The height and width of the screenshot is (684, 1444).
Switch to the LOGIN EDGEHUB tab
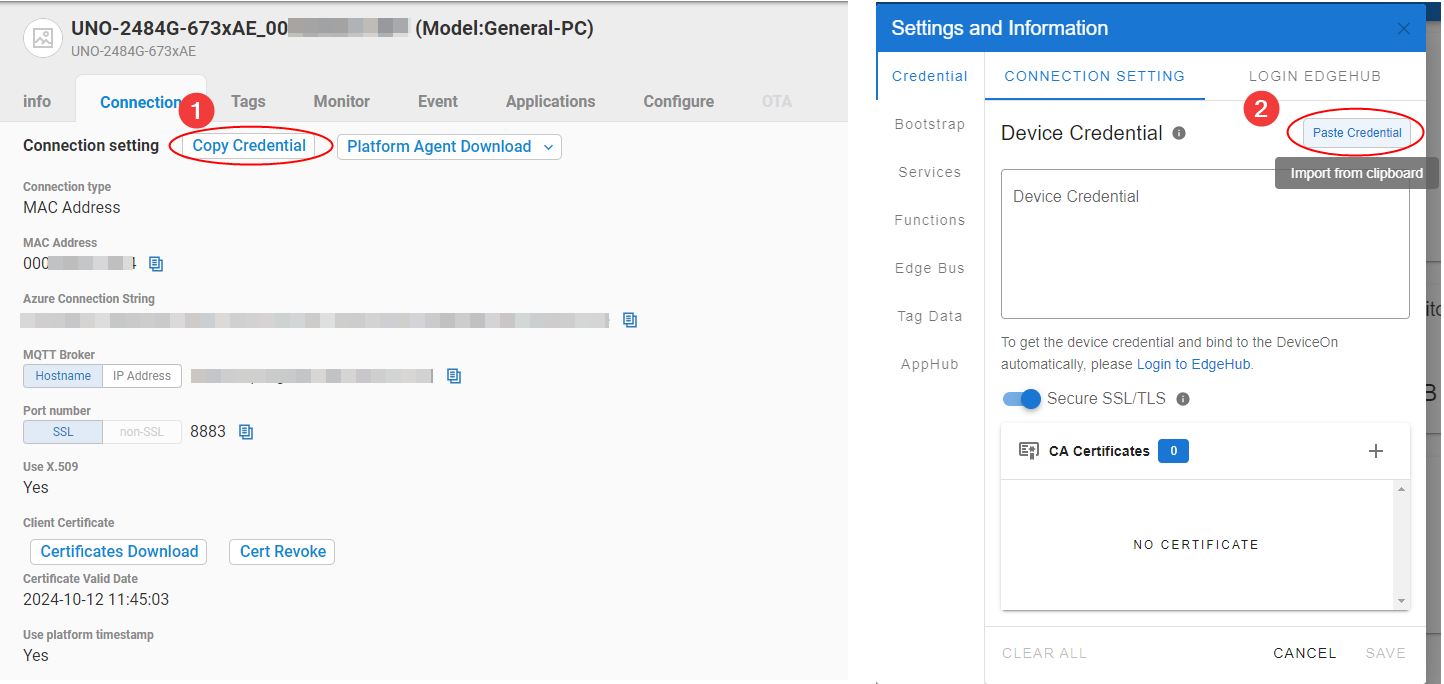pyautogui.click(x=1314, y=76)
